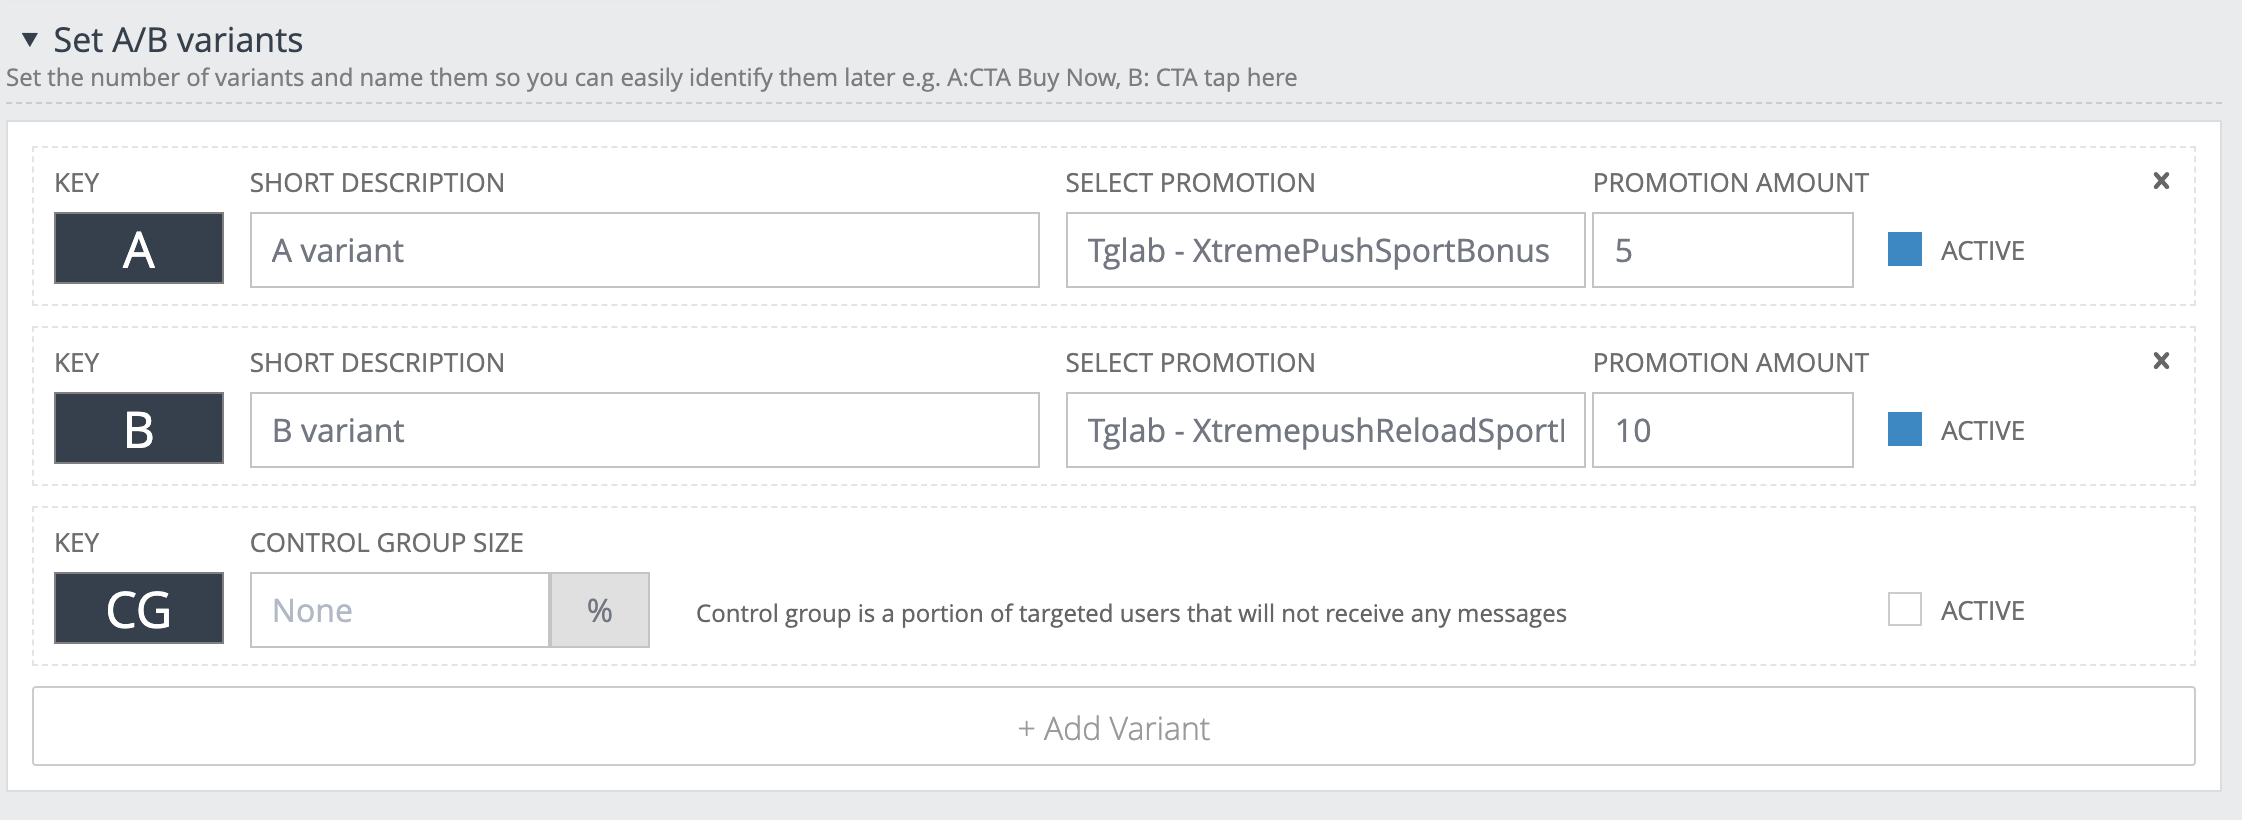Click the percent sign addon
Image resolution: width=2242 pixels, height=820 pixels.
point(600,610)
